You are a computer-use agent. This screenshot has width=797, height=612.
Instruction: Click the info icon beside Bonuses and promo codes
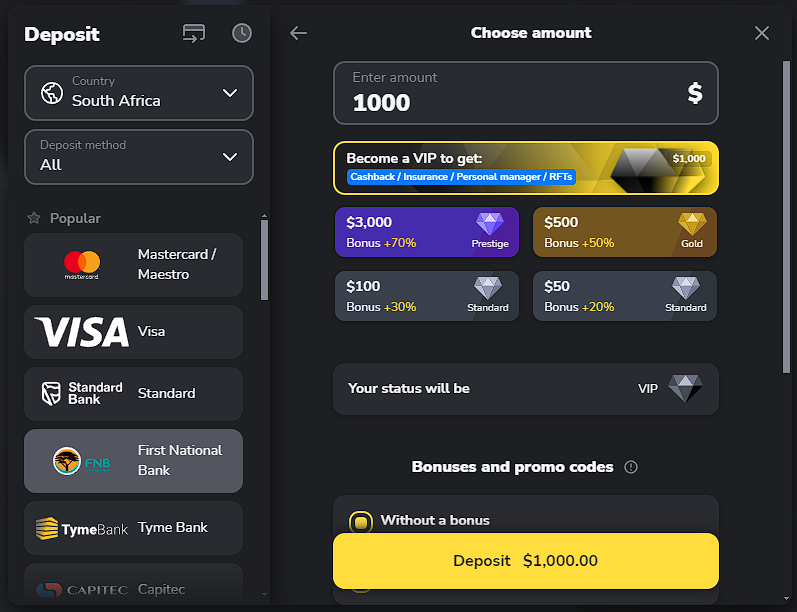click(631, 467)
